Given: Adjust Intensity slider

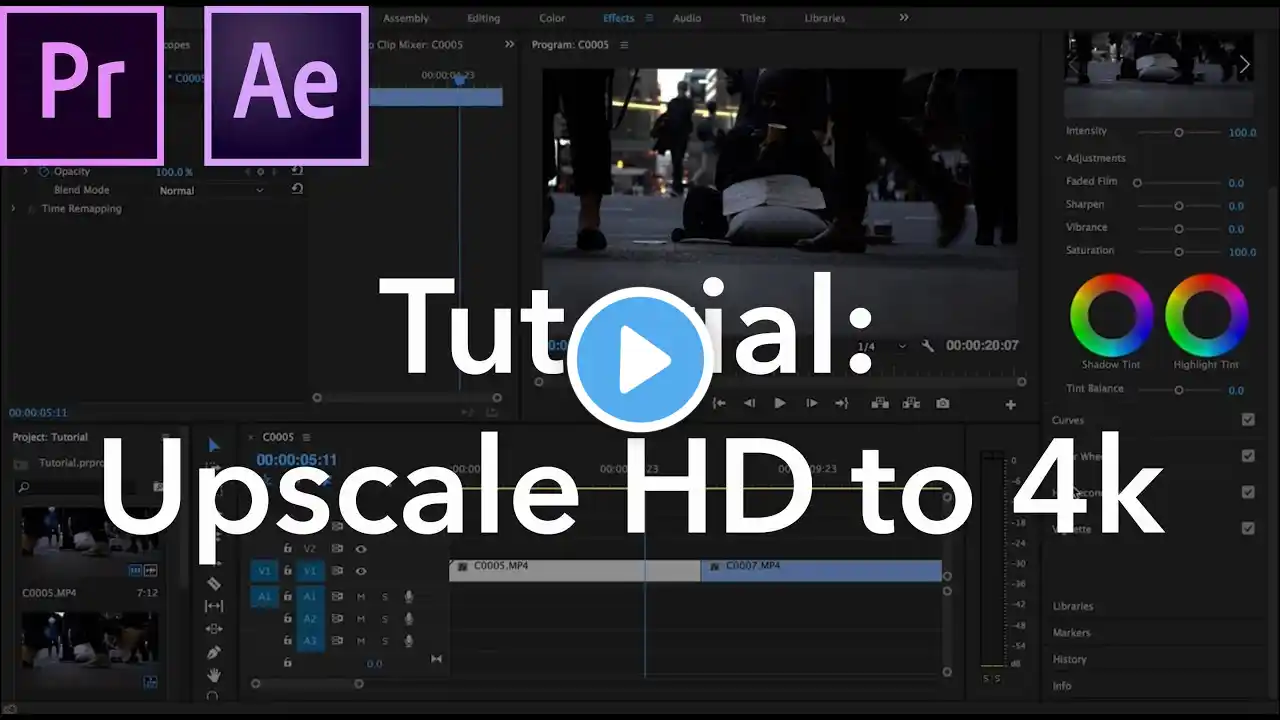Looking at the screenshot, I should click(x=1179, y=132).
